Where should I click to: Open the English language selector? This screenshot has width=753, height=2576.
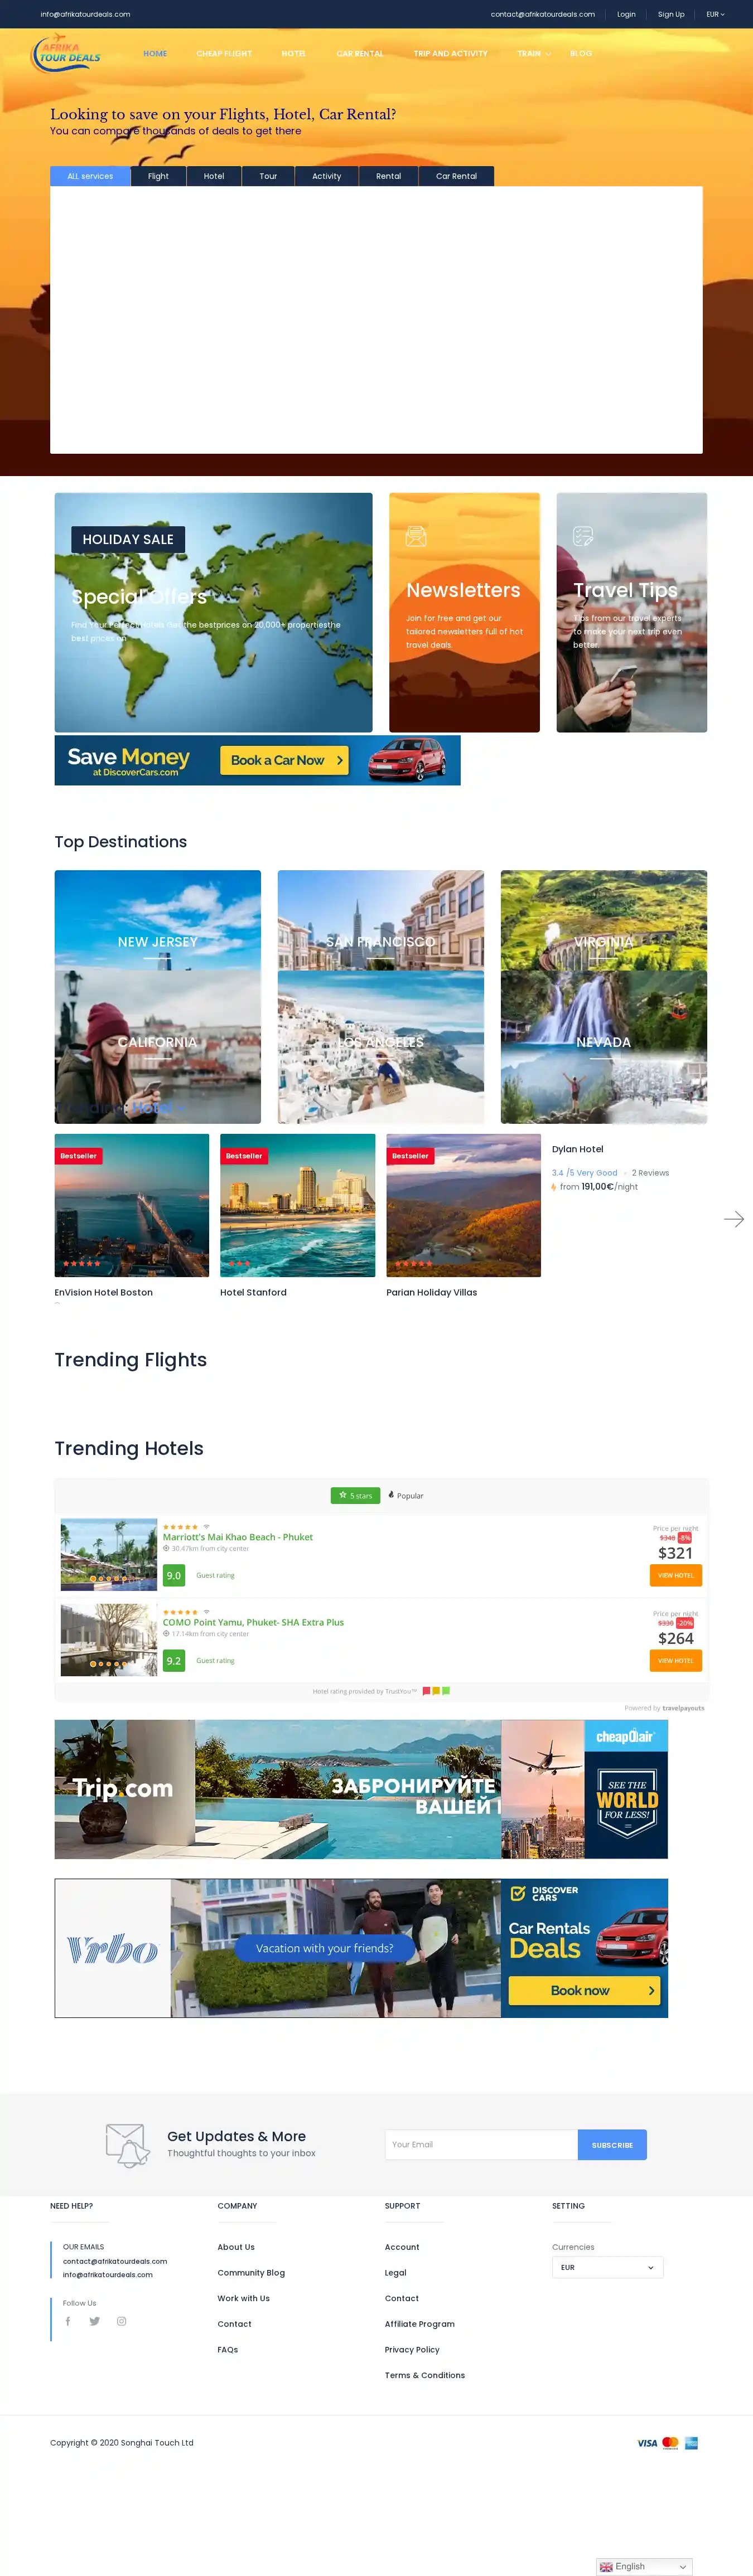[x=644, y=2566]
